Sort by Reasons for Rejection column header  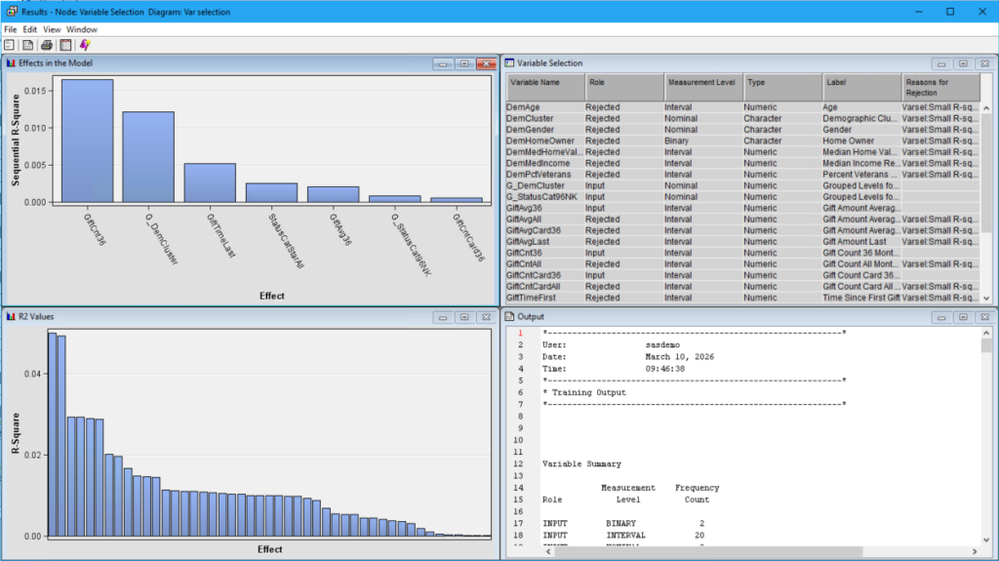click(940, 87)
